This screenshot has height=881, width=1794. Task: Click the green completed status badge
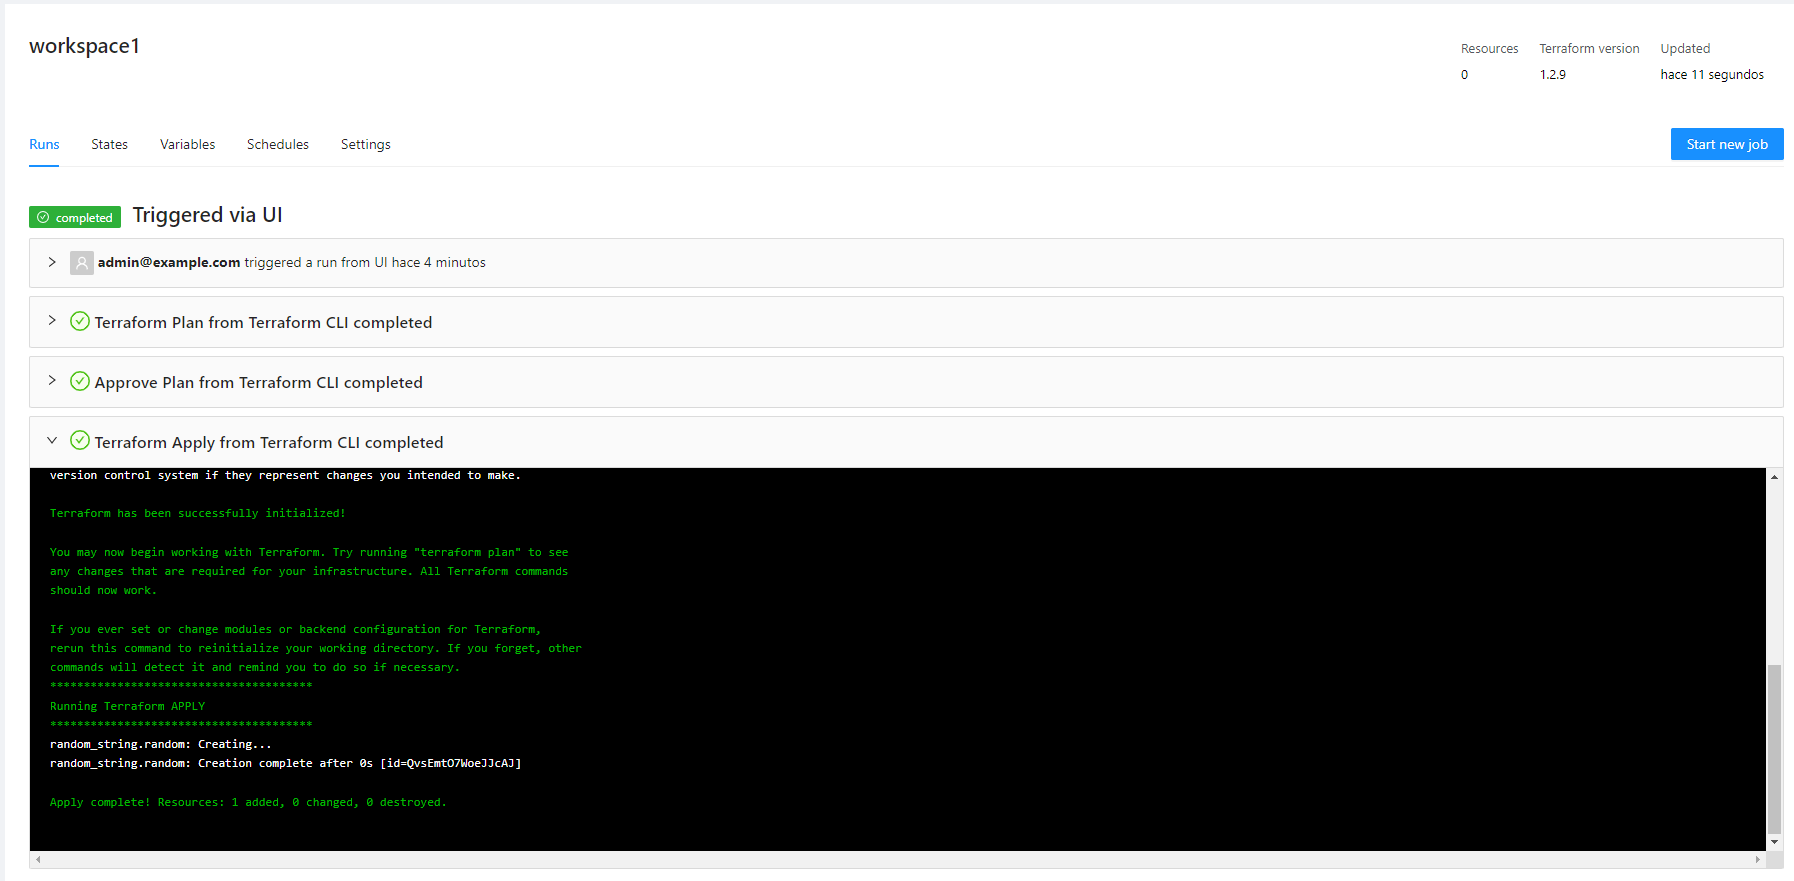75,217
